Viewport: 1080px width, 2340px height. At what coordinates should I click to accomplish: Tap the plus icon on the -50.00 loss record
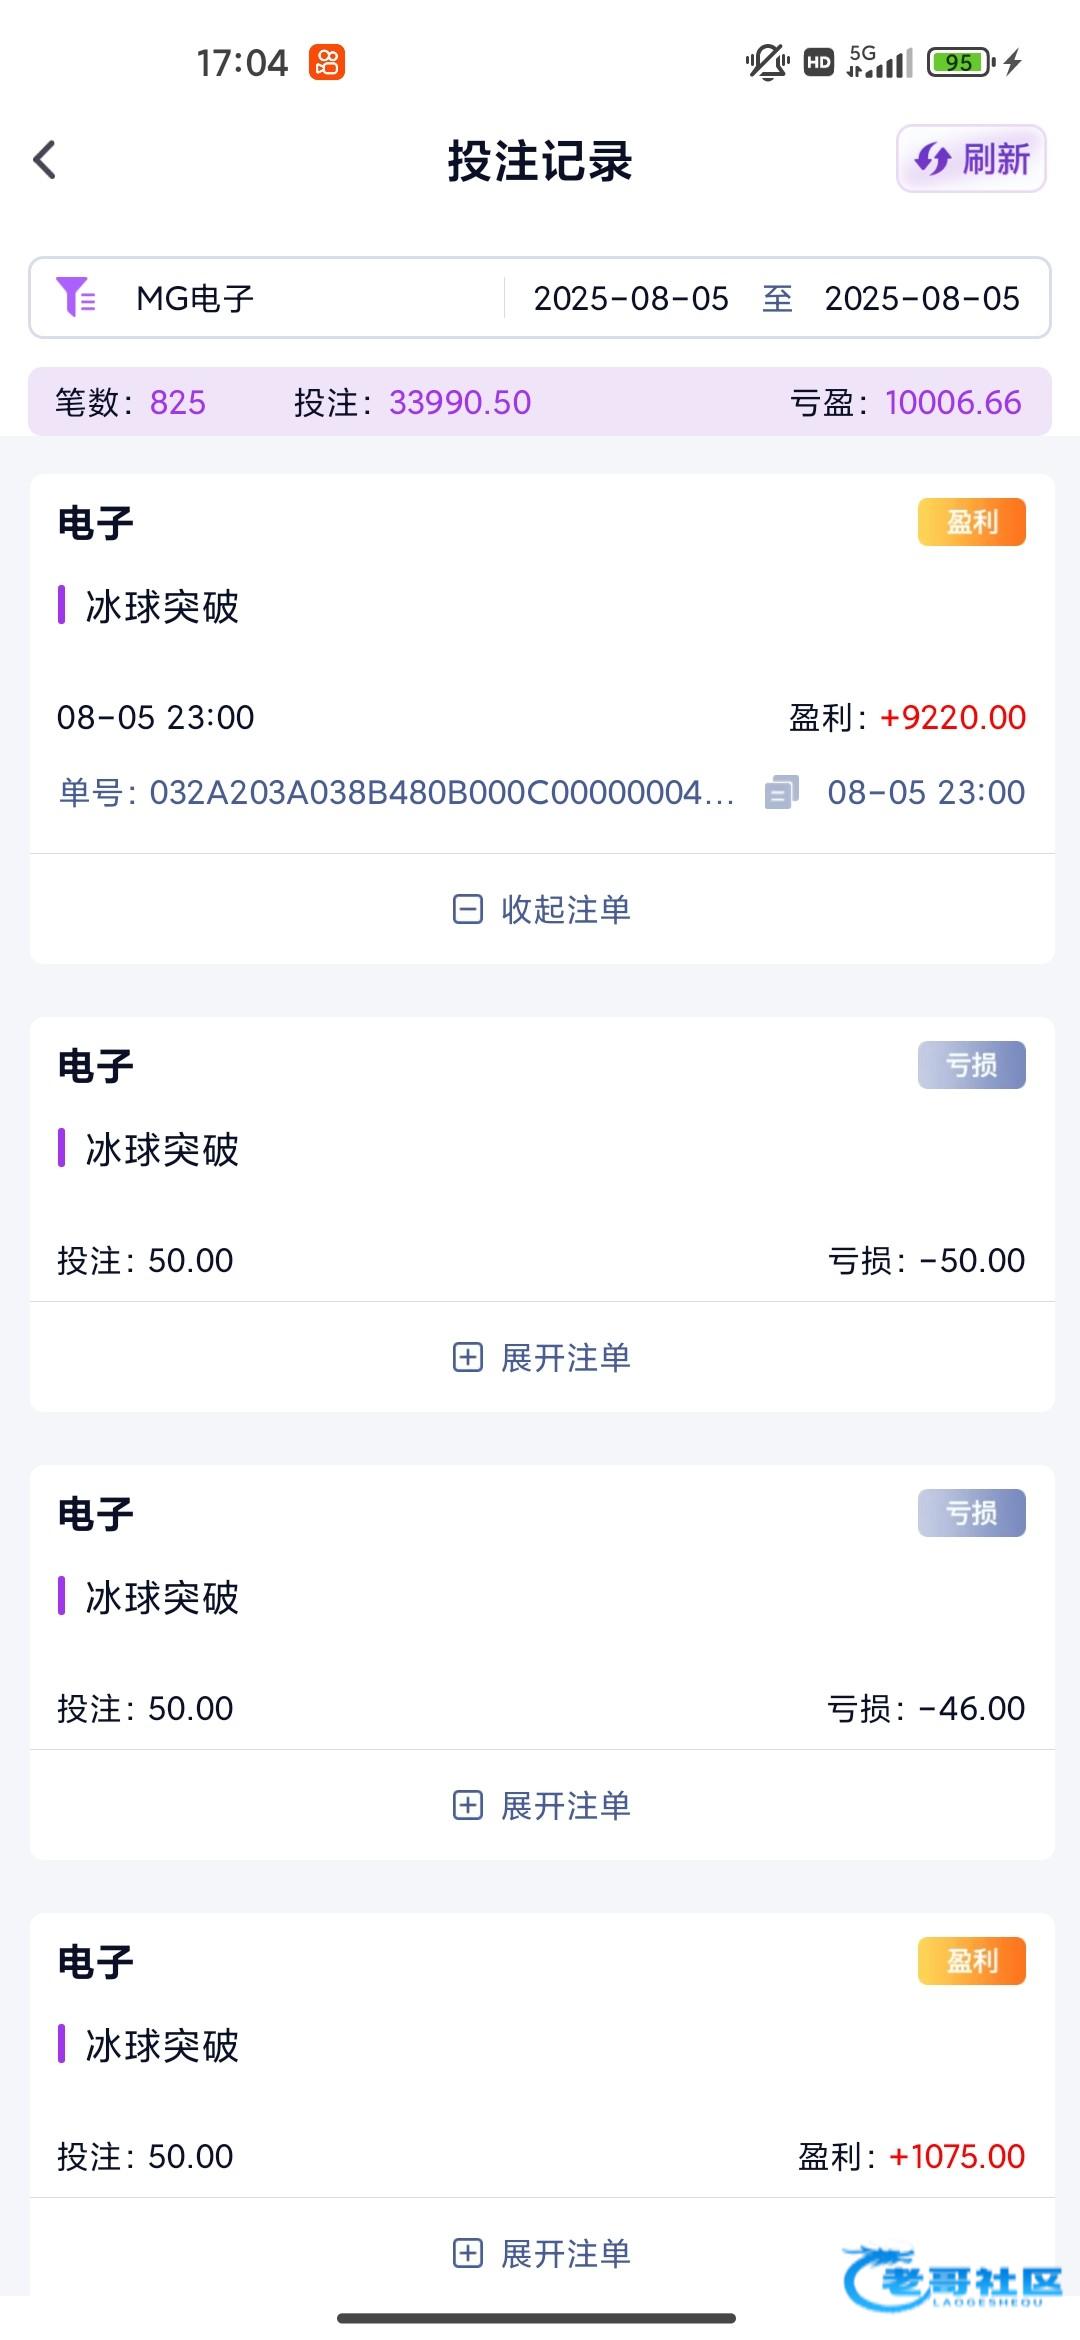tap(467, 1357)
